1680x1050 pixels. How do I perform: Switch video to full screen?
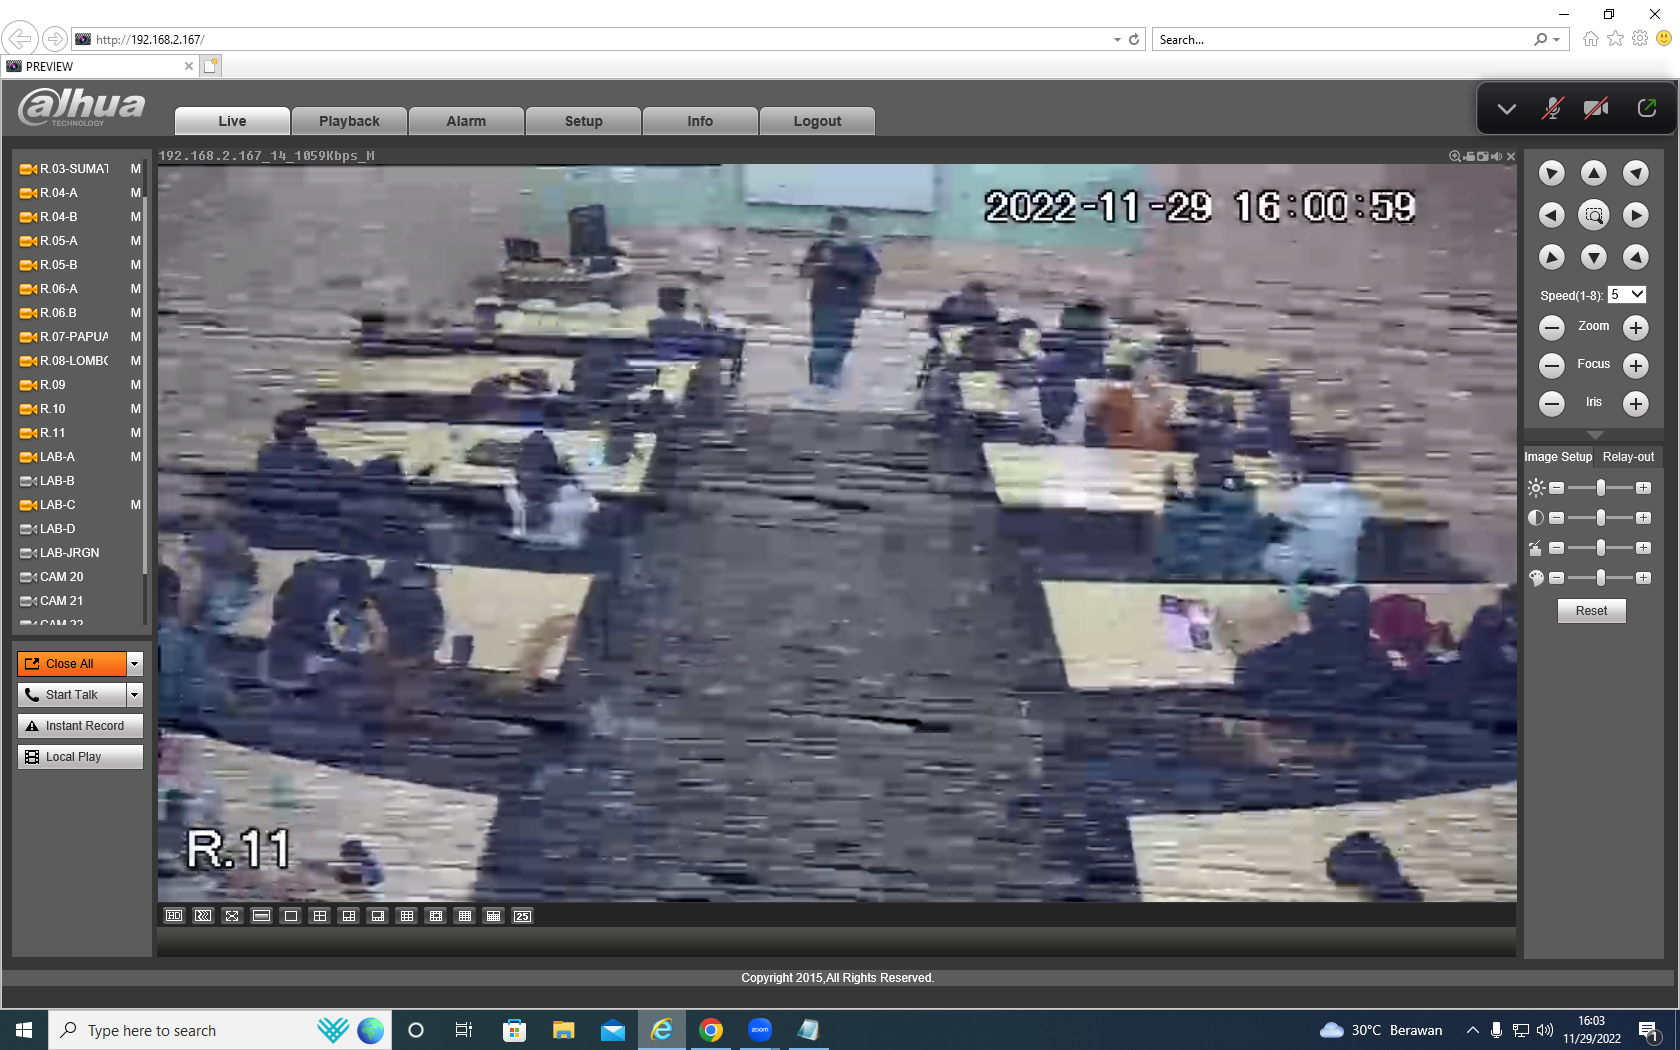click(x=232, y=916)
